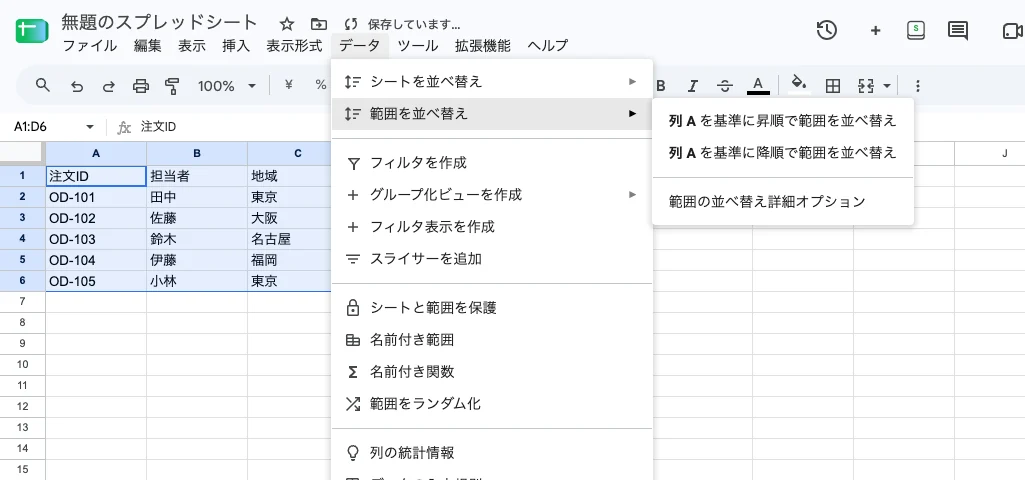Open merge cells dropdown arrow
The width and height of the screenshot is (1025, 480).
point(887,86)
